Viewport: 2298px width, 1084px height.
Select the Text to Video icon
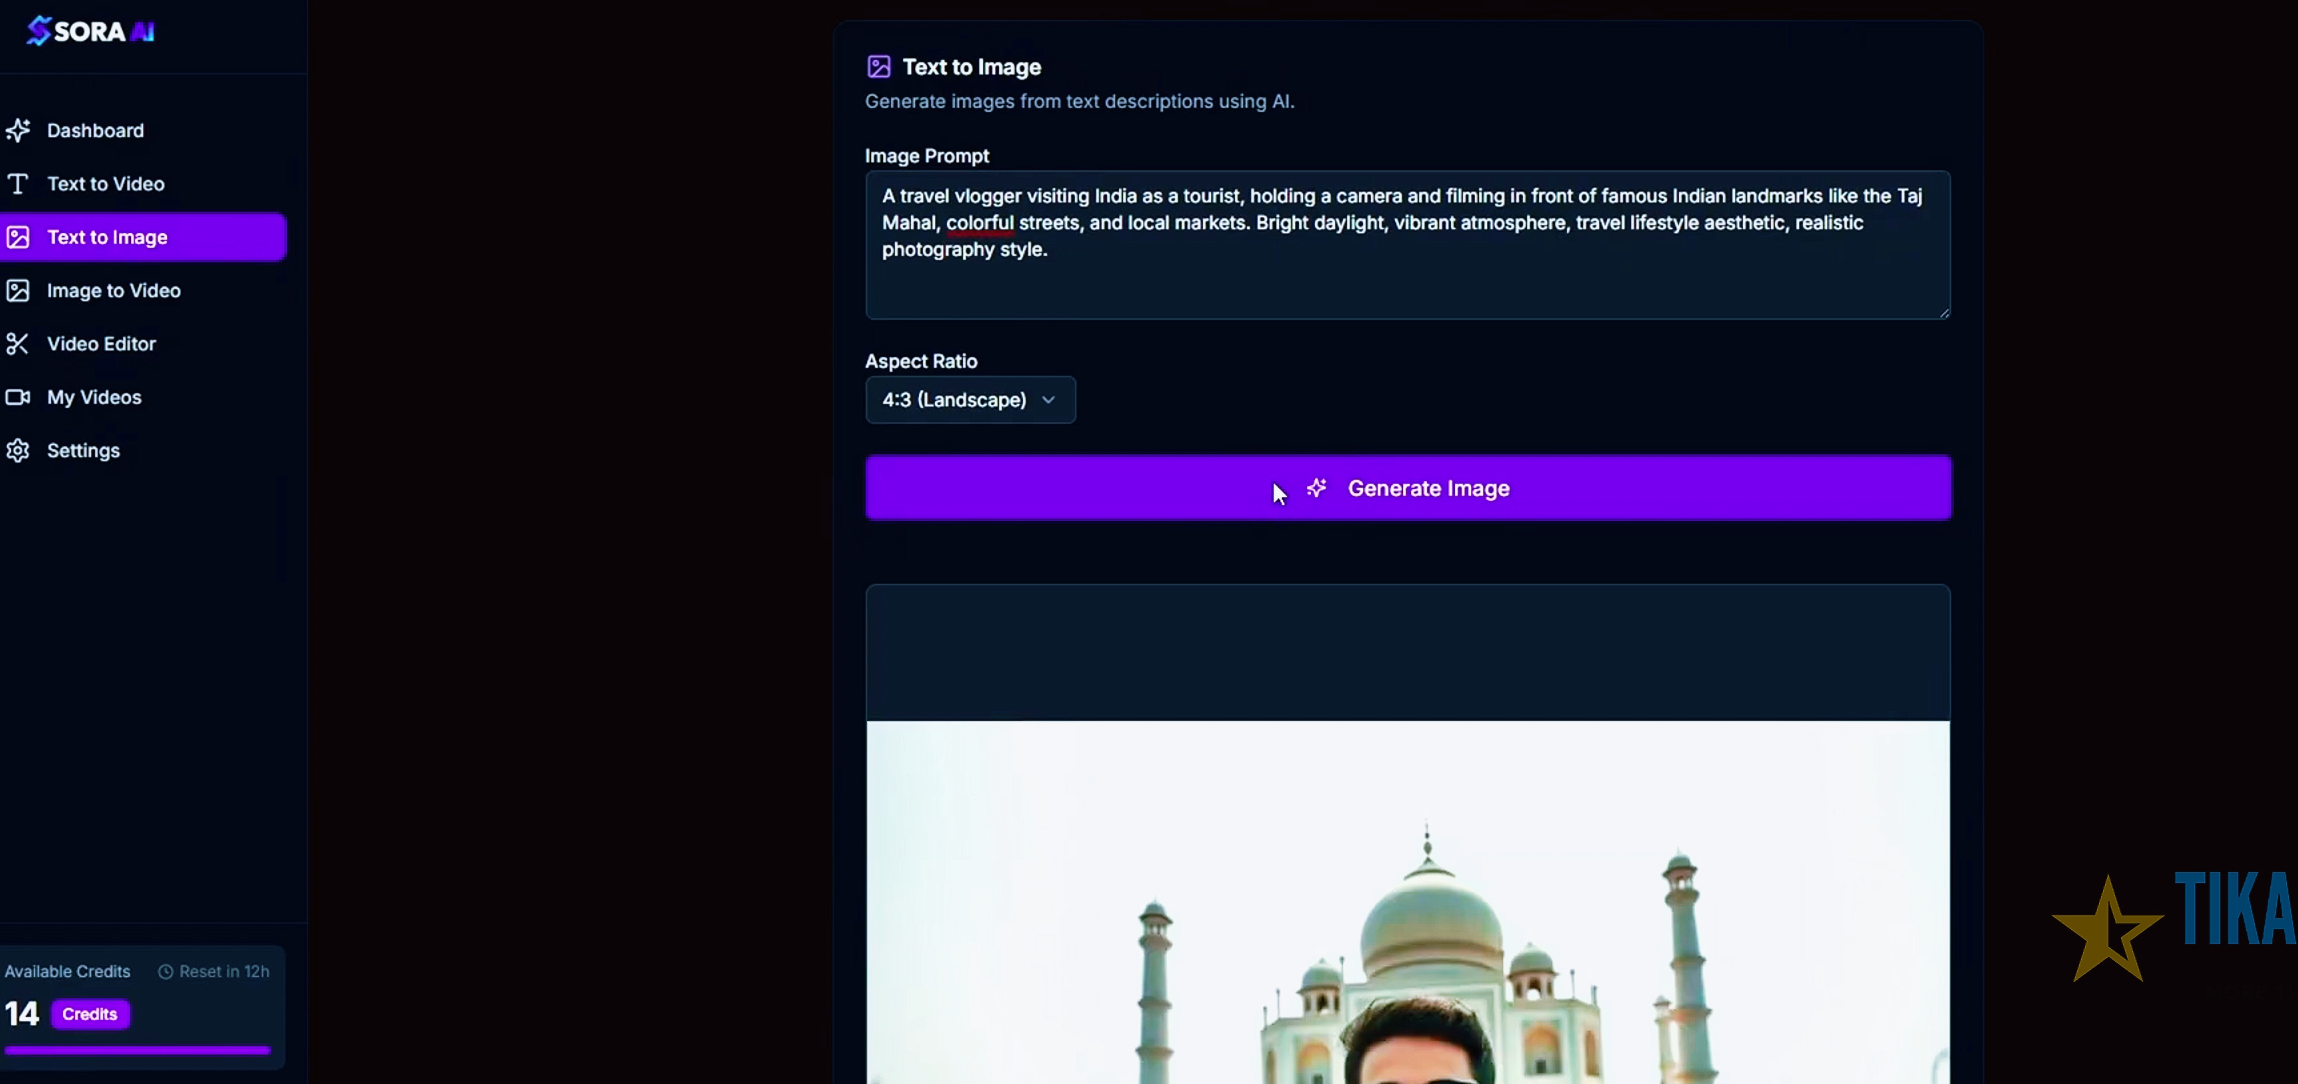pos(19,183)
